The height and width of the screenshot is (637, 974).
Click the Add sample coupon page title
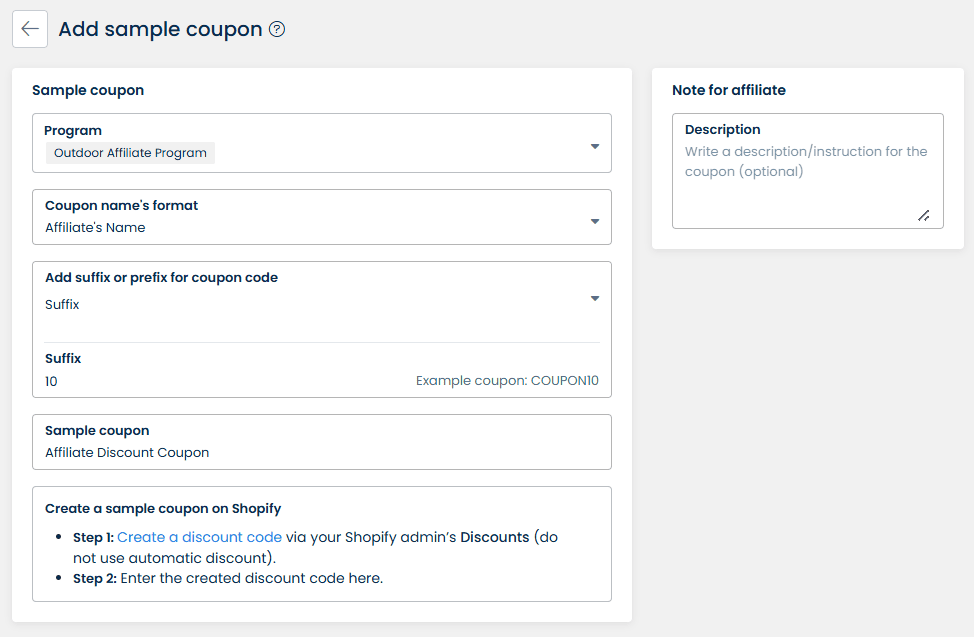(x=160, y=29)
